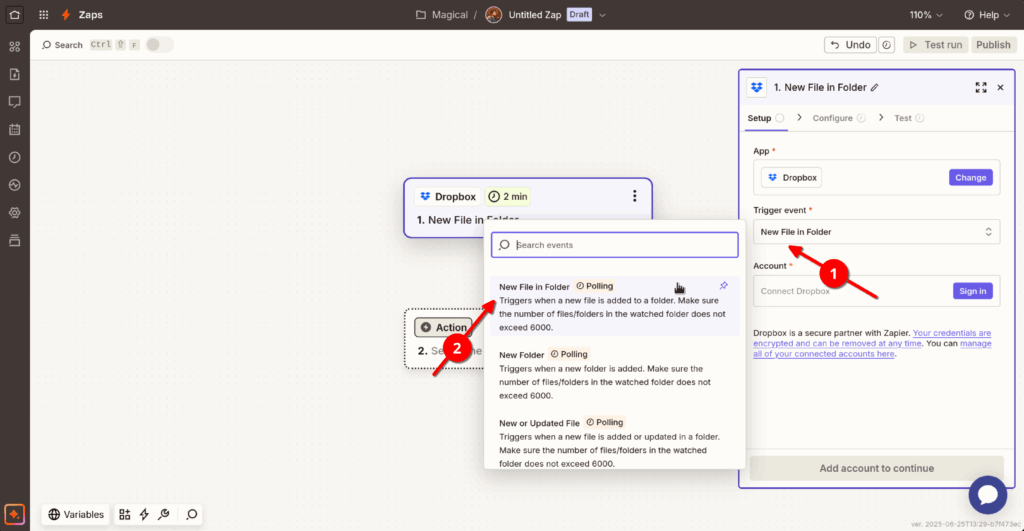Open version history icon beside Undo
This screenshot has width=1024, height=531.
coord(886,45)
